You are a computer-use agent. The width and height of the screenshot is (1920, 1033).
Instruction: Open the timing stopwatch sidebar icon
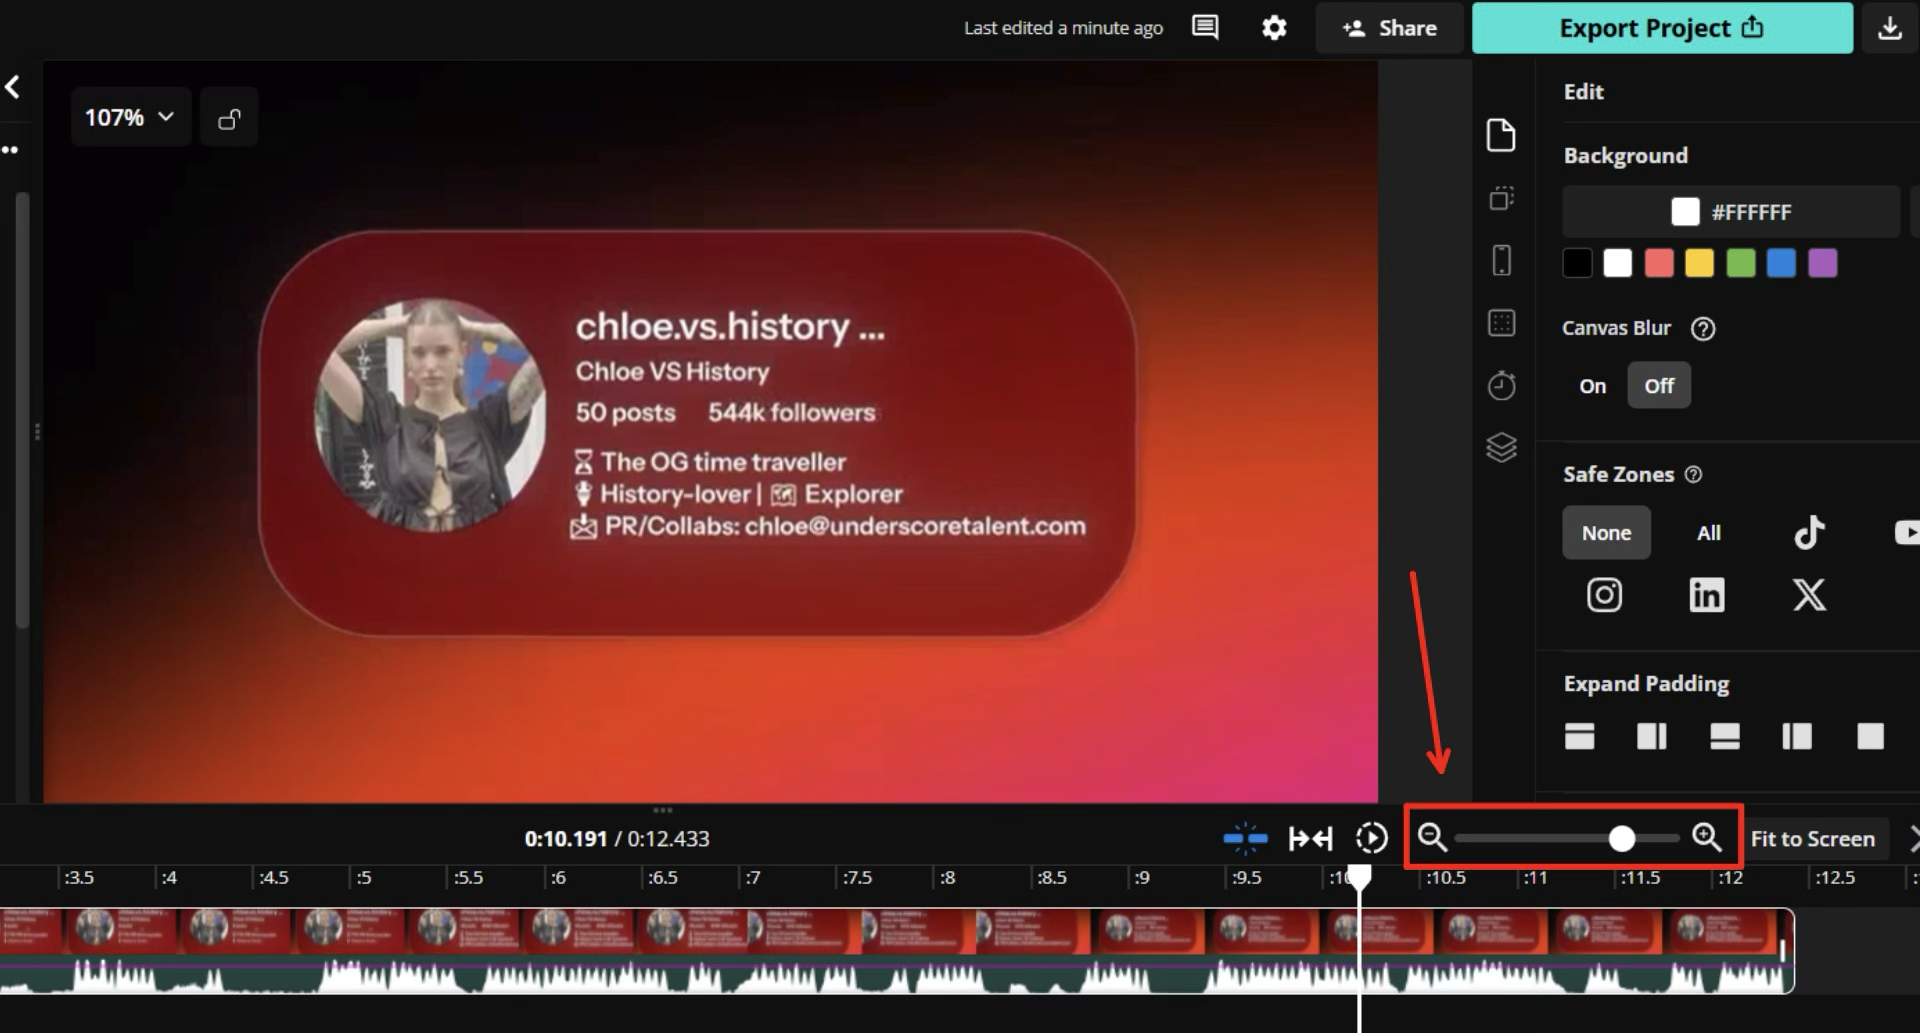[x=1501, y=385]
